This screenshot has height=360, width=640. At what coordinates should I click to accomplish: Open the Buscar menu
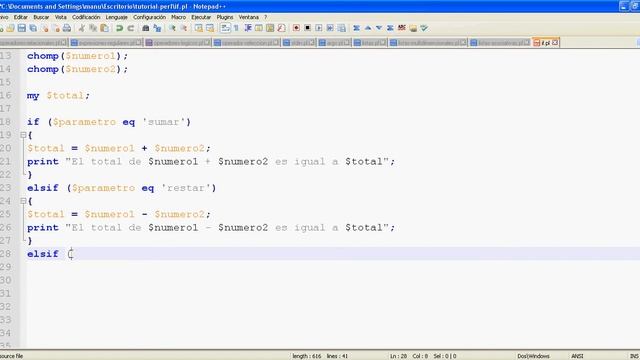pyautogui.click(x=41, y=17)
